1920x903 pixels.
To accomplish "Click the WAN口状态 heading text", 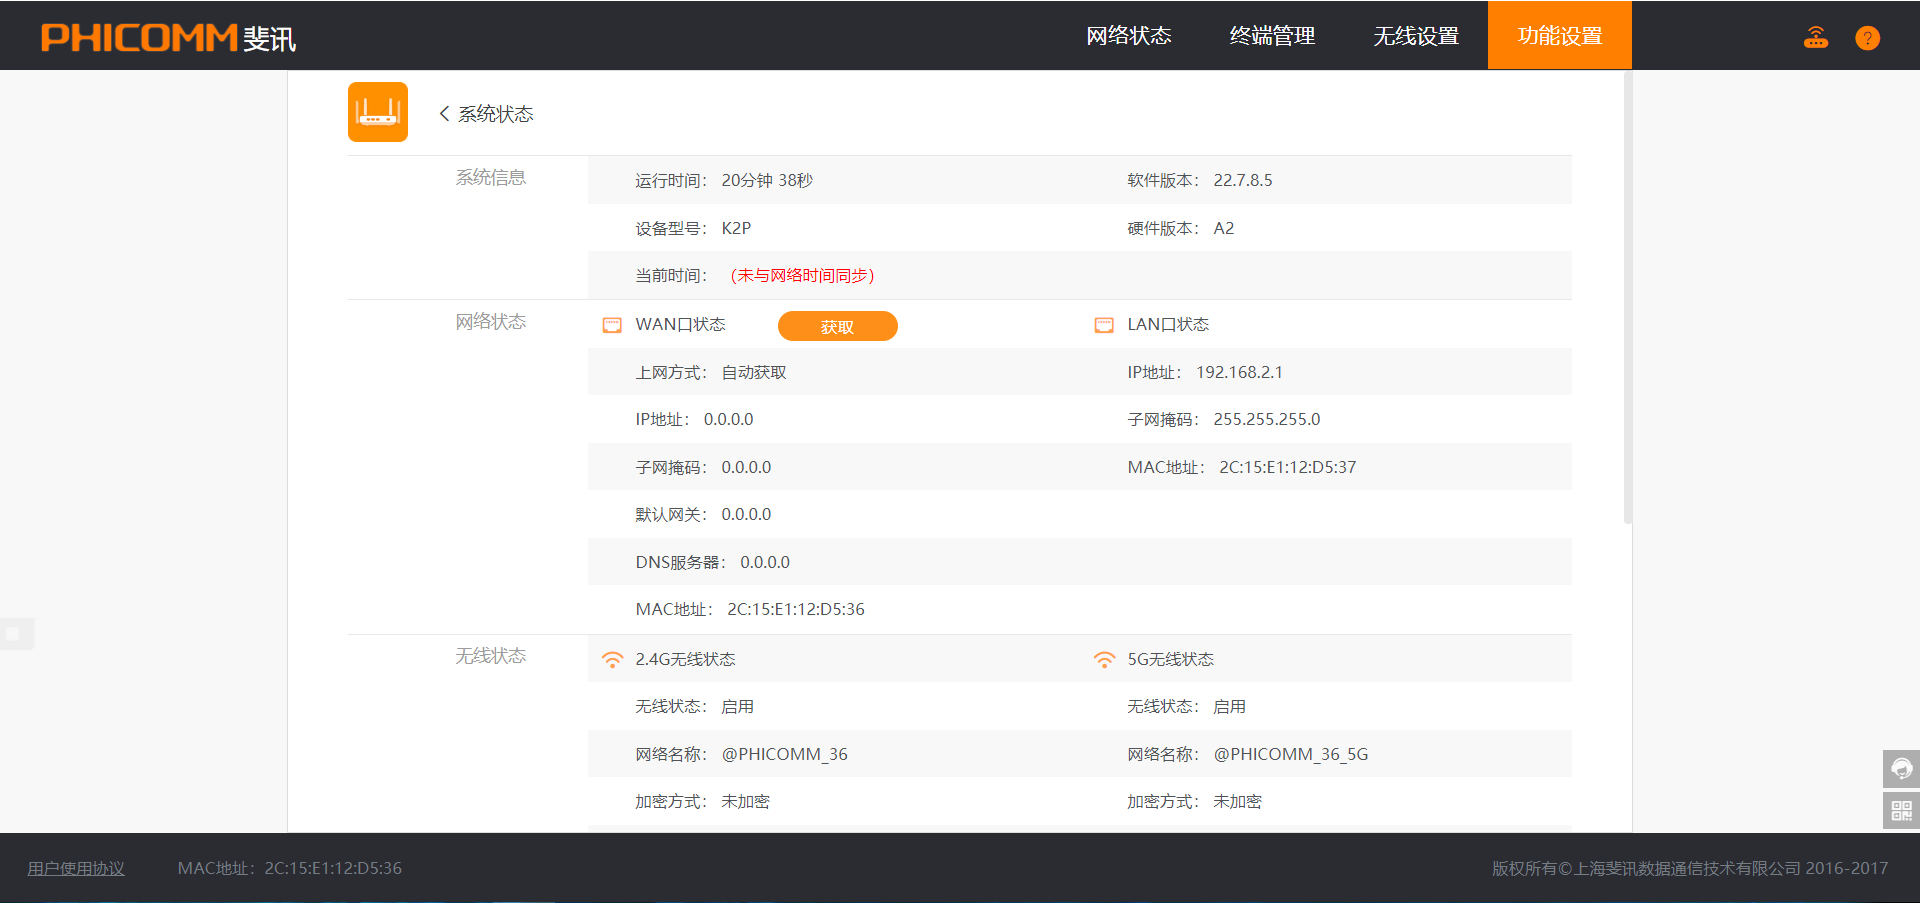I will (681, 324).
